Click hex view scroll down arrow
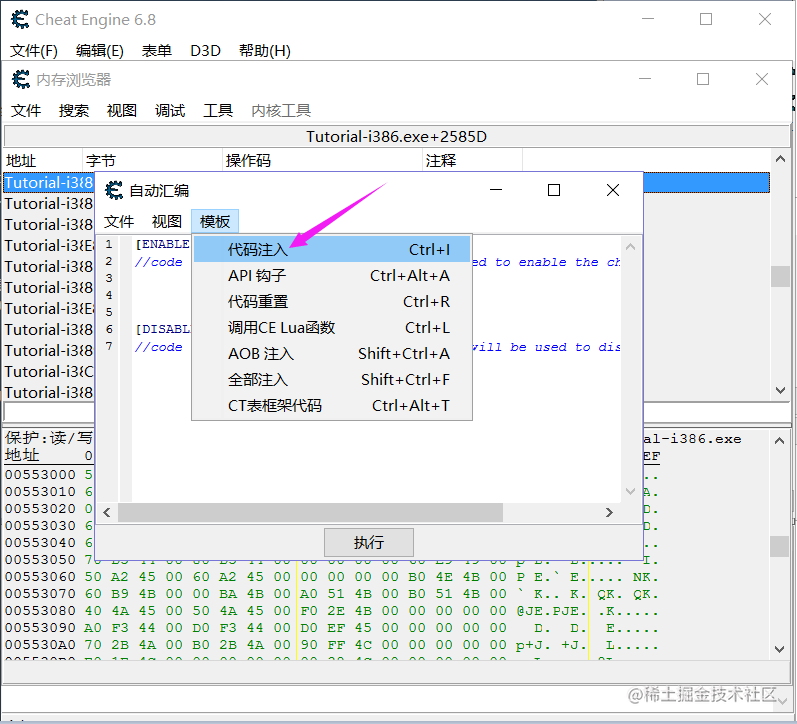This screenshot has height=724, width=797. click(x=779, y=649)
